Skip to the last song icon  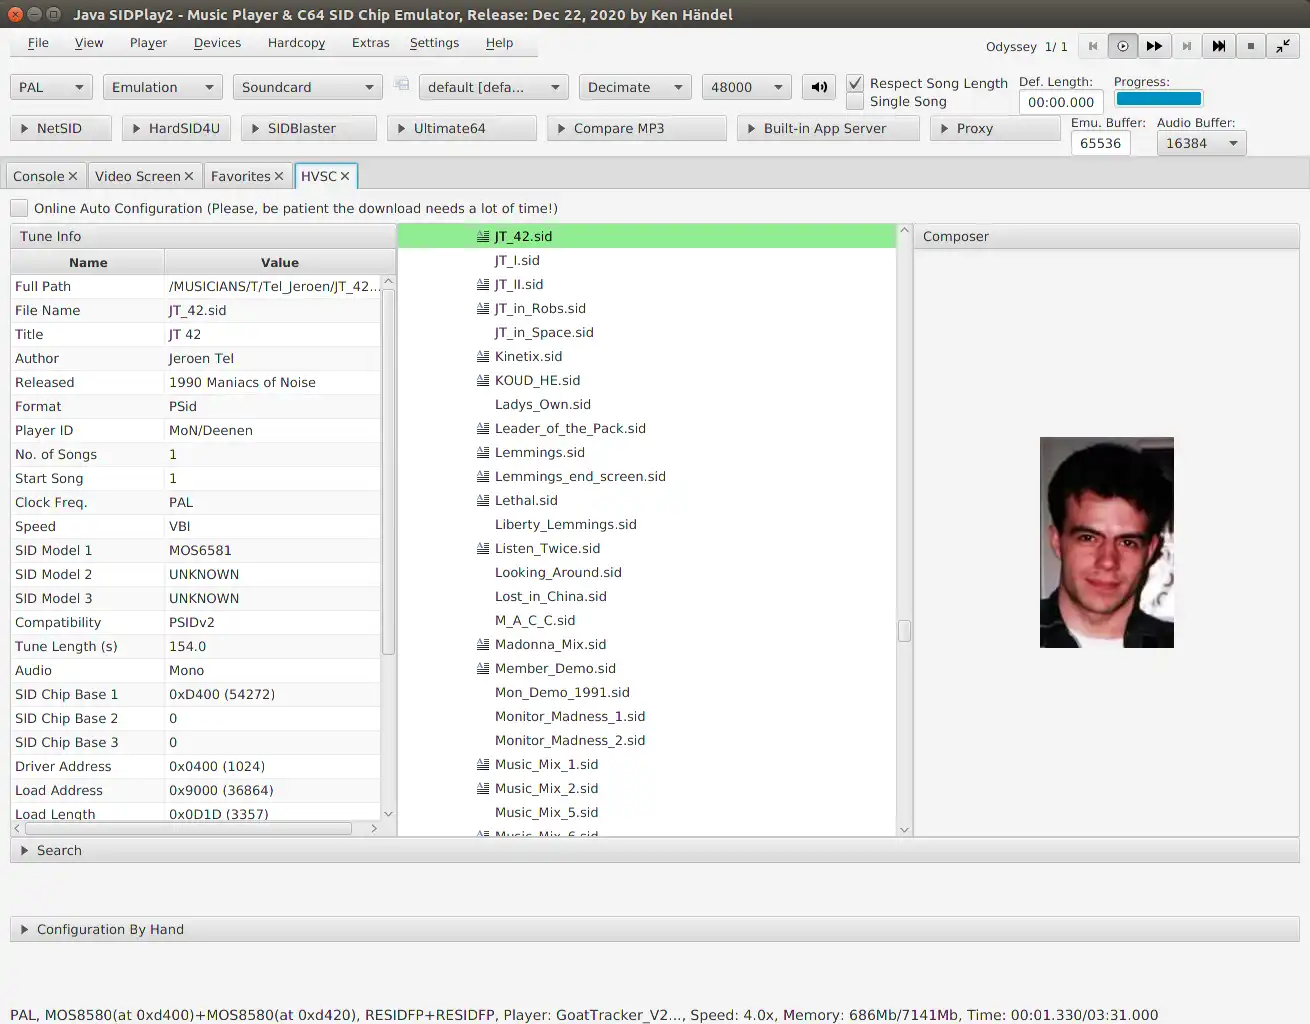point(1218,46)
